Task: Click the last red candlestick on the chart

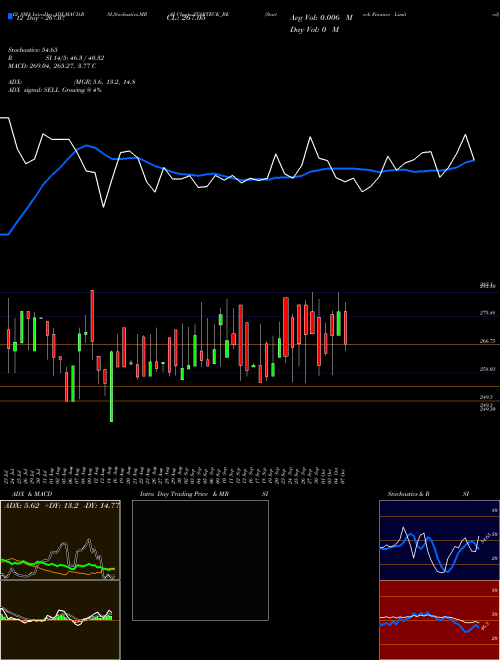Action: point(346,327)
